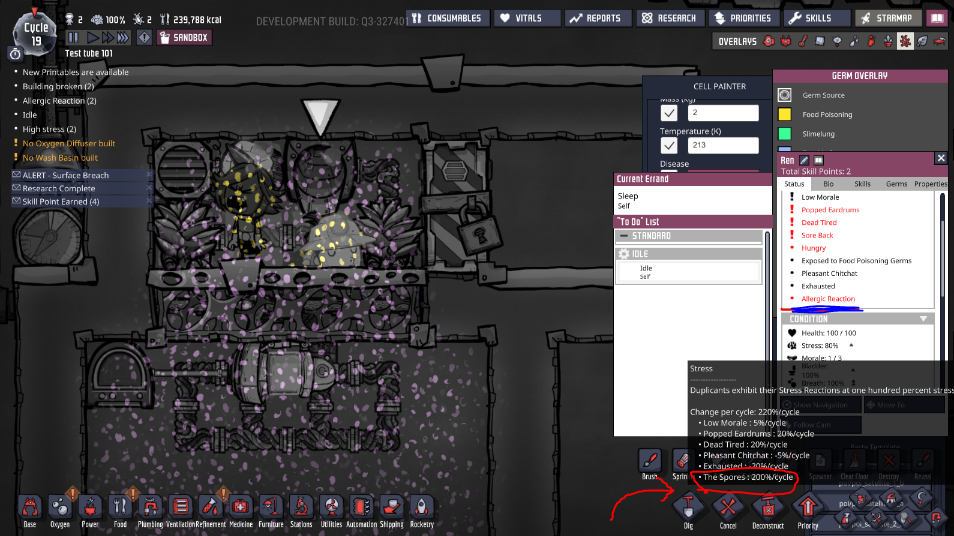The height and width of the screenshot is (536, 954).
Task: Toggle the Temperature checkbox
Action: (670, 146)
